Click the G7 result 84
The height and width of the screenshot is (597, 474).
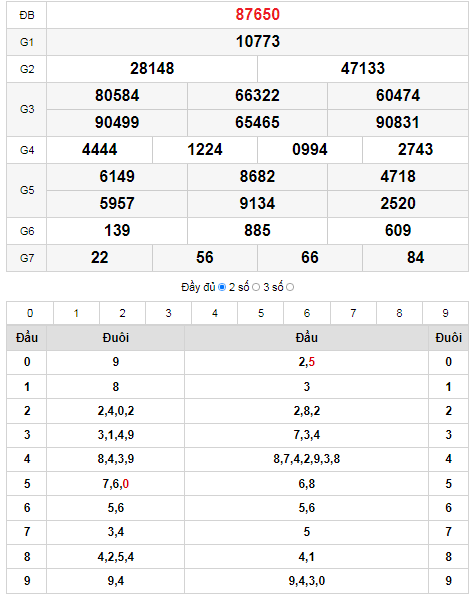coord(415,258)
